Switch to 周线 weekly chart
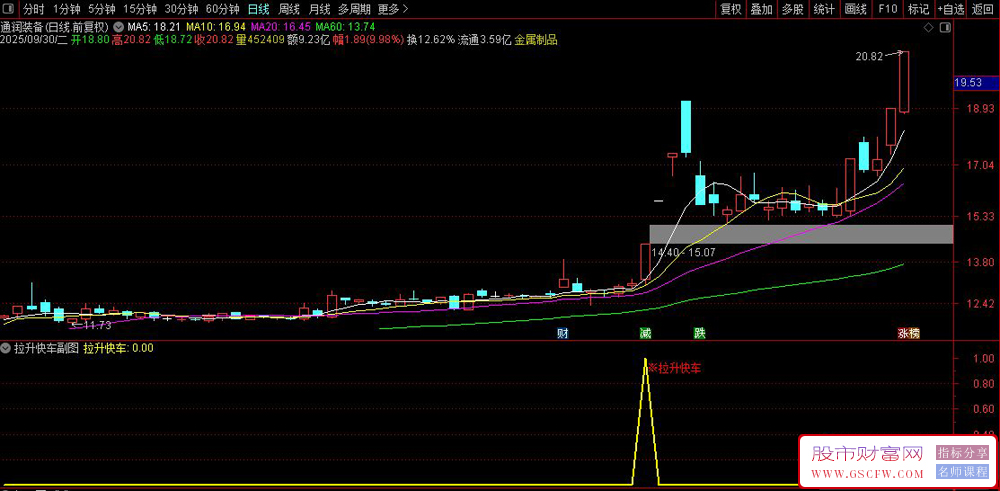 pyautogui.click(x=289, y=9)
